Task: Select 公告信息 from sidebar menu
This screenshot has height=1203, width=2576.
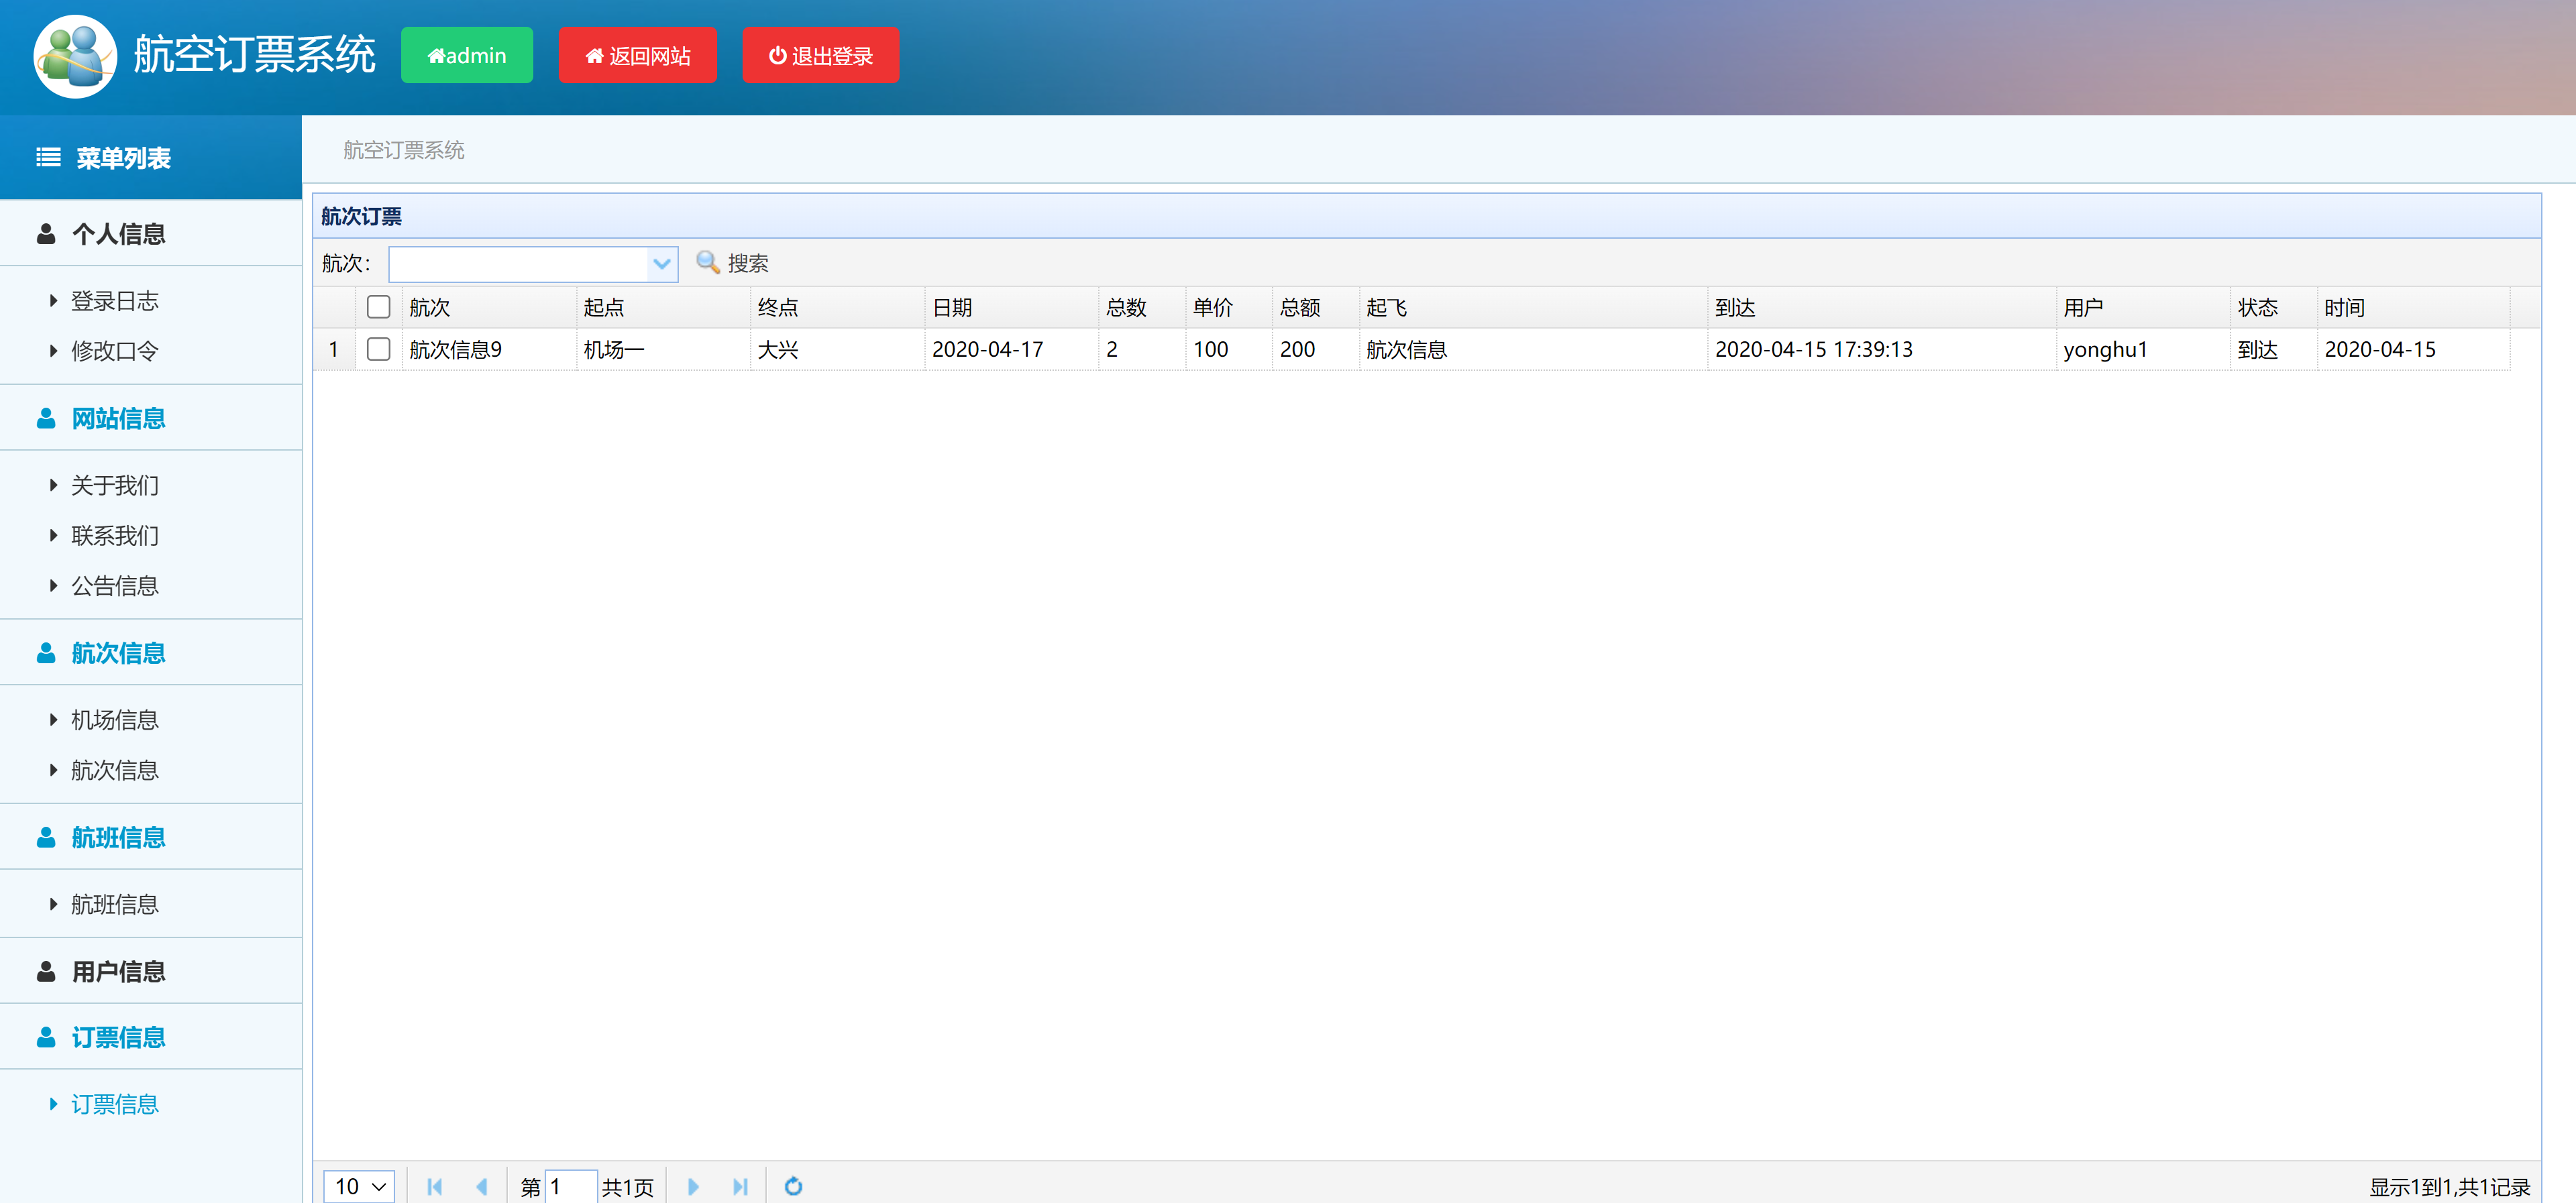Action: (115, 585)
